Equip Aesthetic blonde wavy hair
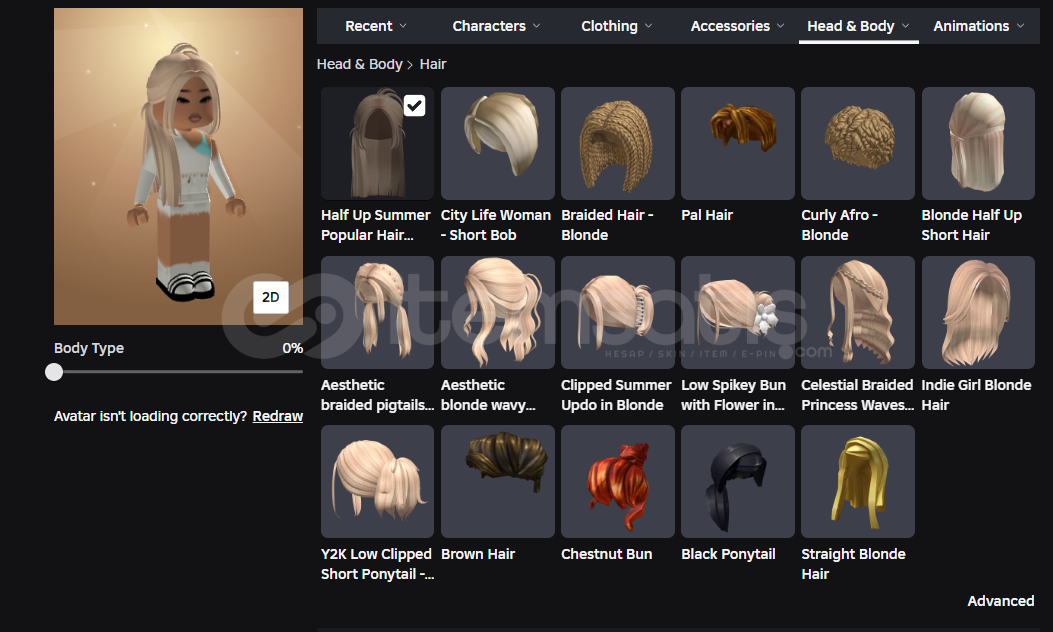This screenshot has width=1053, height=632. click(x=498, y=312)
